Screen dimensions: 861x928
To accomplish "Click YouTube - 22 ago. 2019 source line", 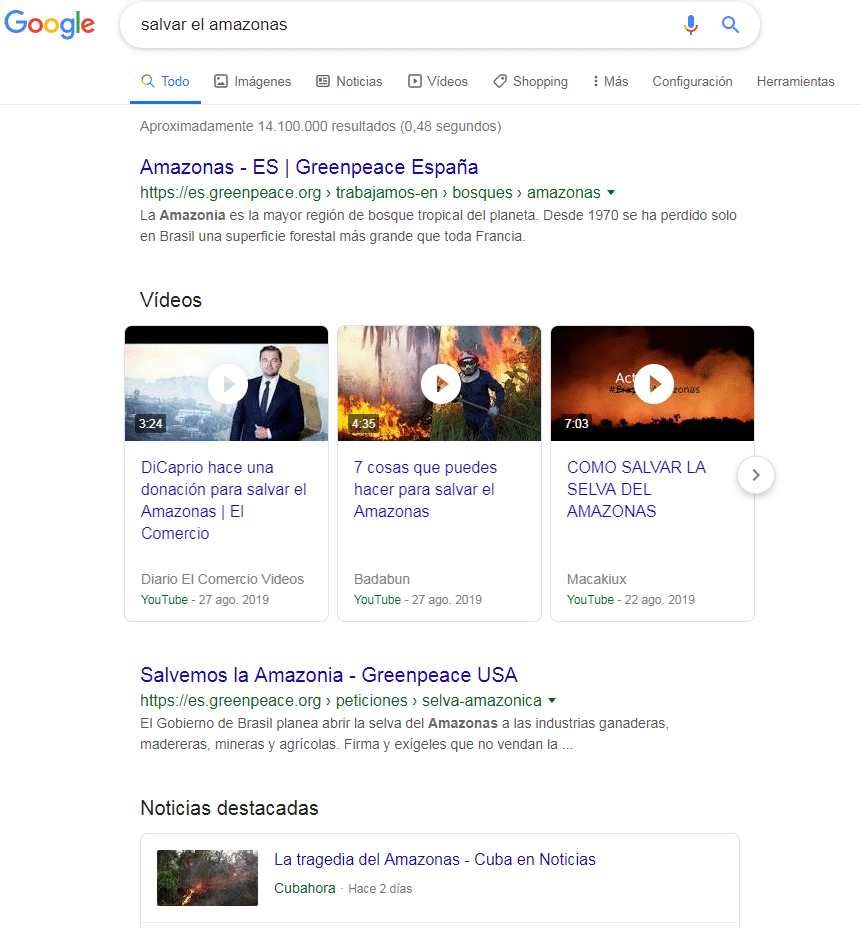I will point(631,600).
